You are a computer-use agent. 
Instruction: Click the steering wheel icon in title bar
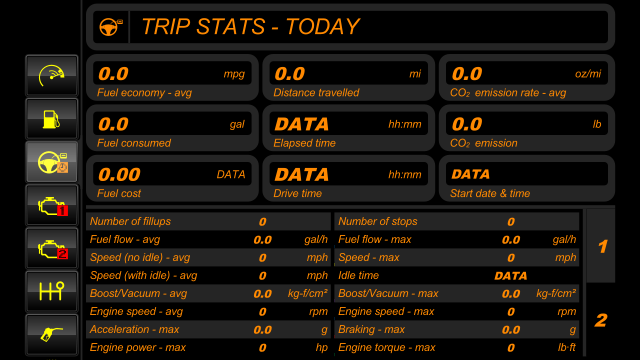pyautogui.click(x=111, y=27)
